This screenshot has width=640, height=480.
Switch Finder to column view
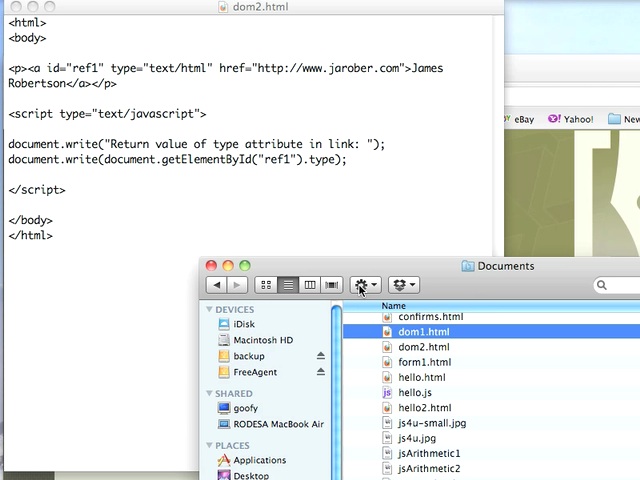coord(310,285)
